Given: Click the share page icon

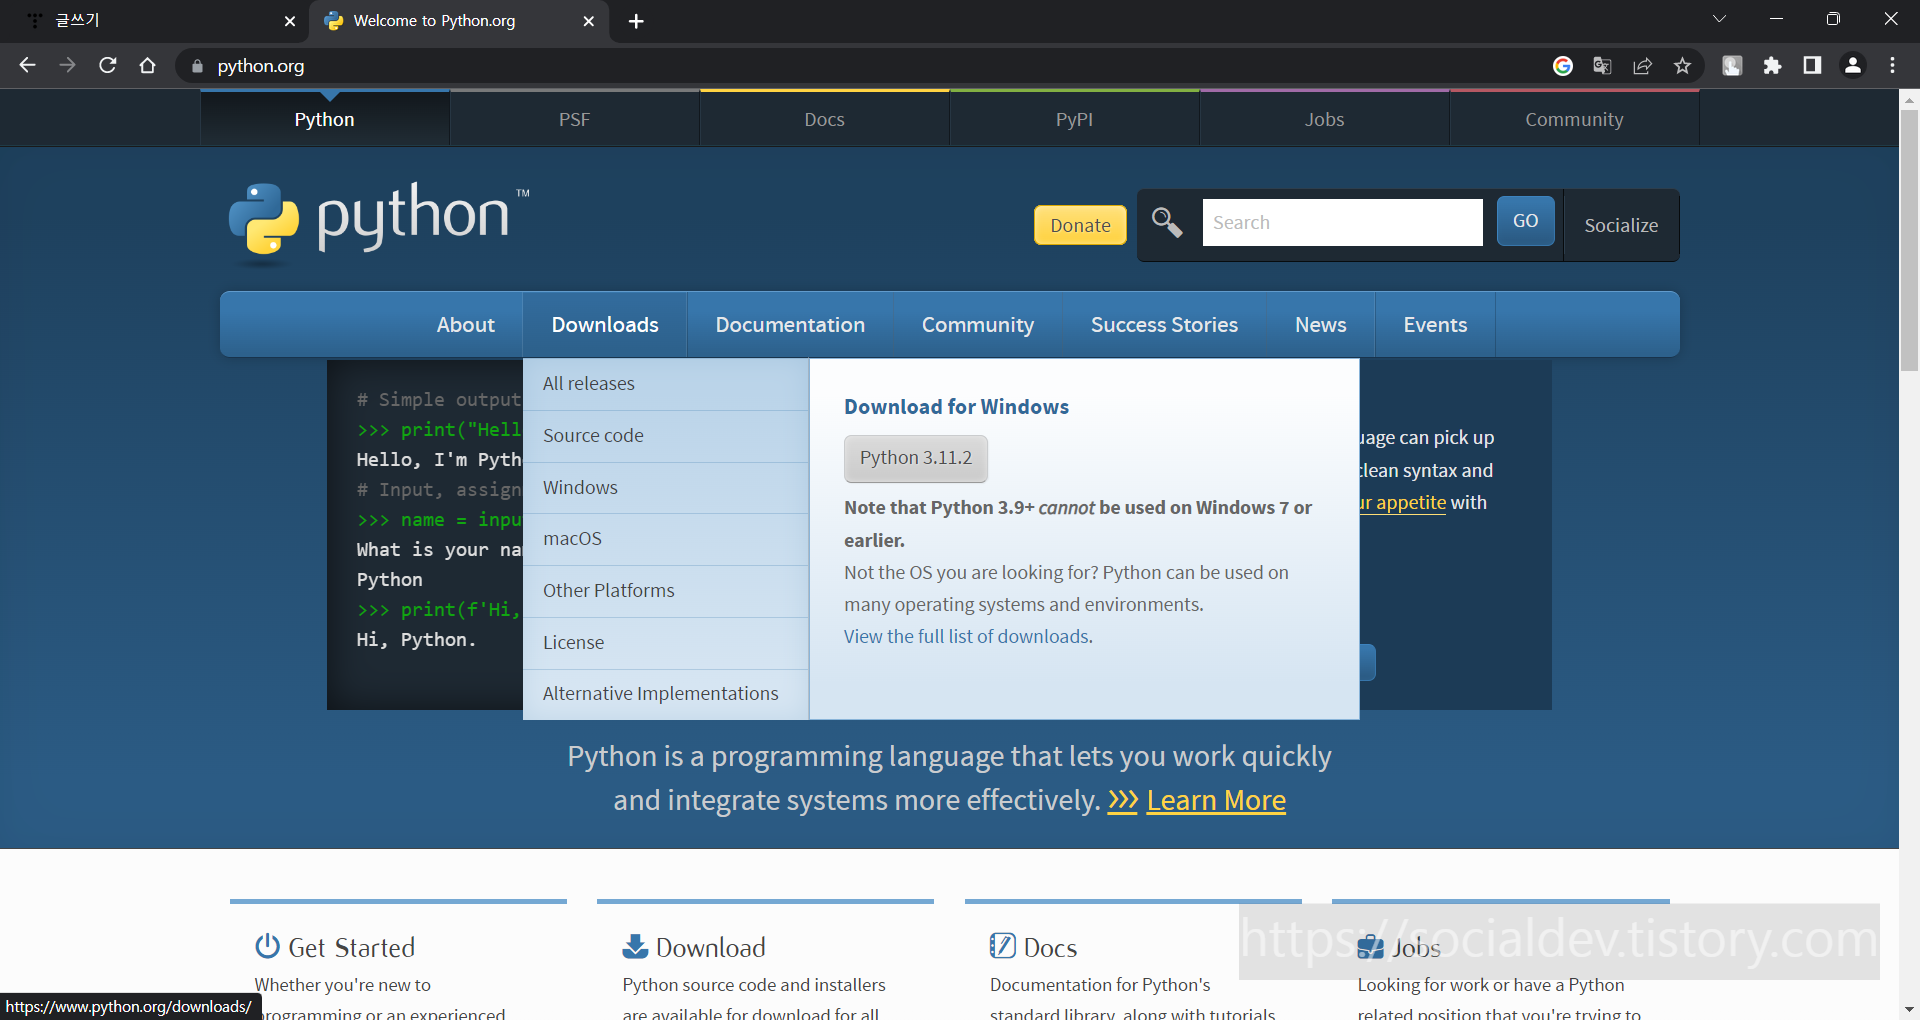Looking at the screenshot, I should click(x=1642, y=65).
